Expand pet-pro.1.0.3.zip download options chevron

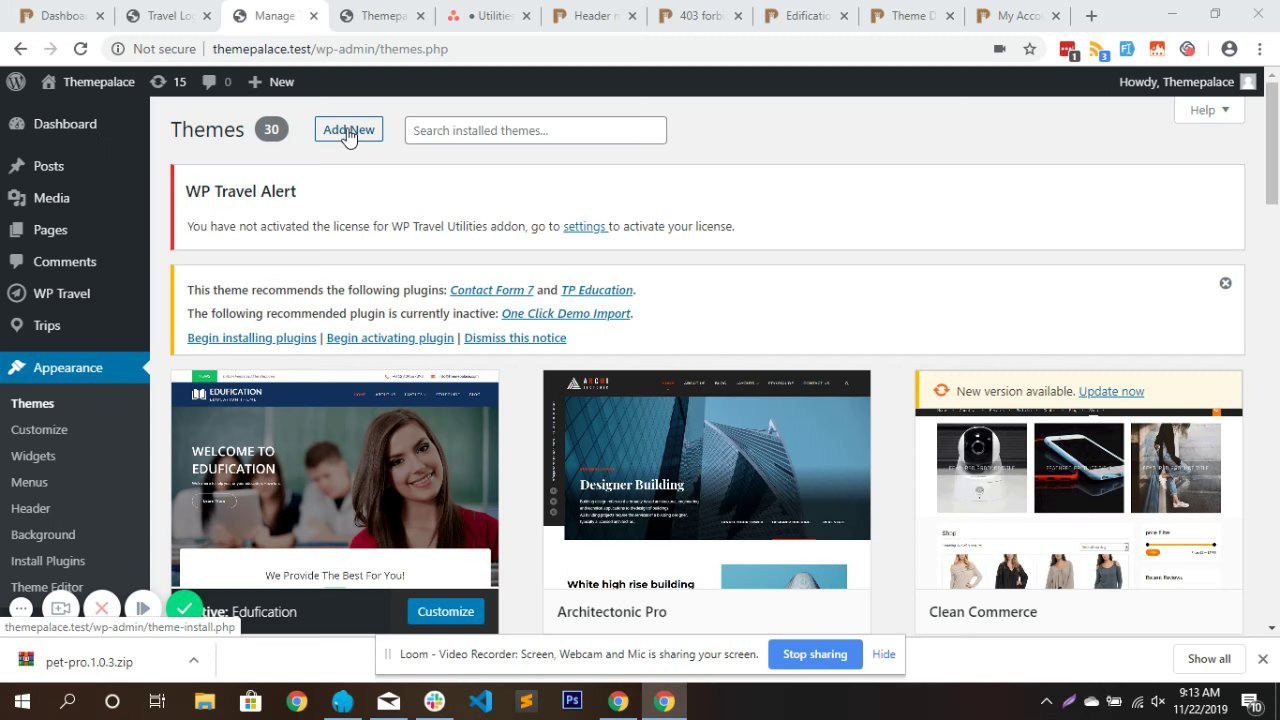pos(194,660)
